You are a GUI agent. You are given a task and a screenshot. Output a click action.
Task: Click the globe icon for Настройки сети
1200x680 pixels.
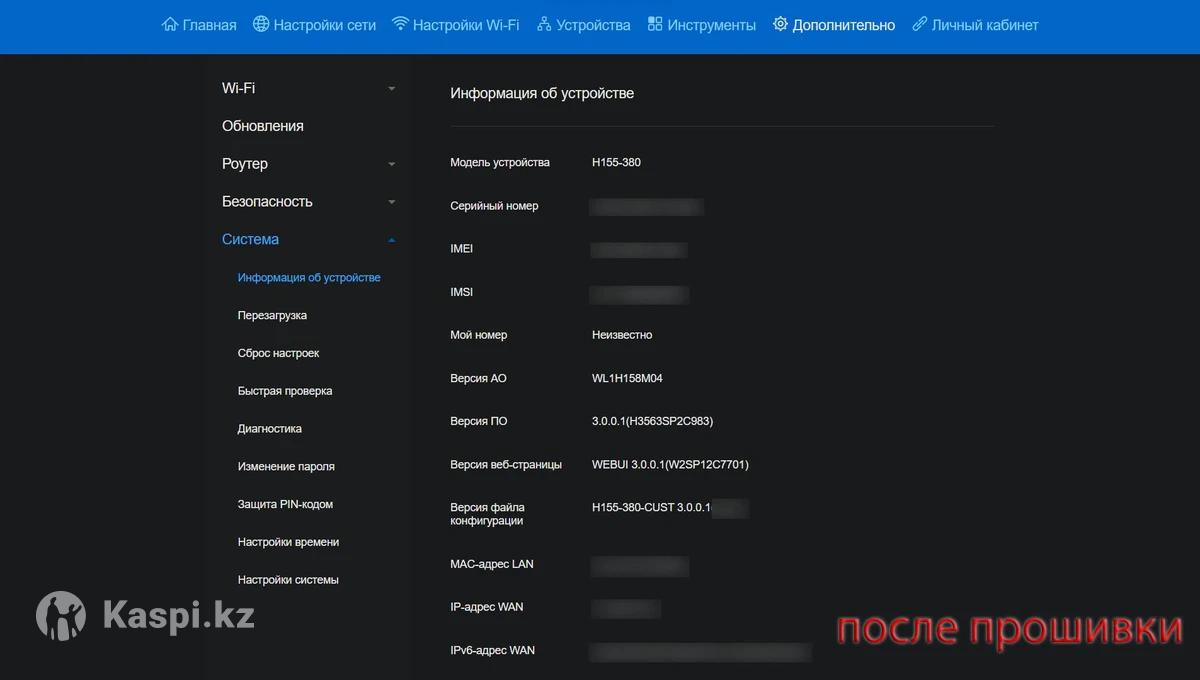261,25
